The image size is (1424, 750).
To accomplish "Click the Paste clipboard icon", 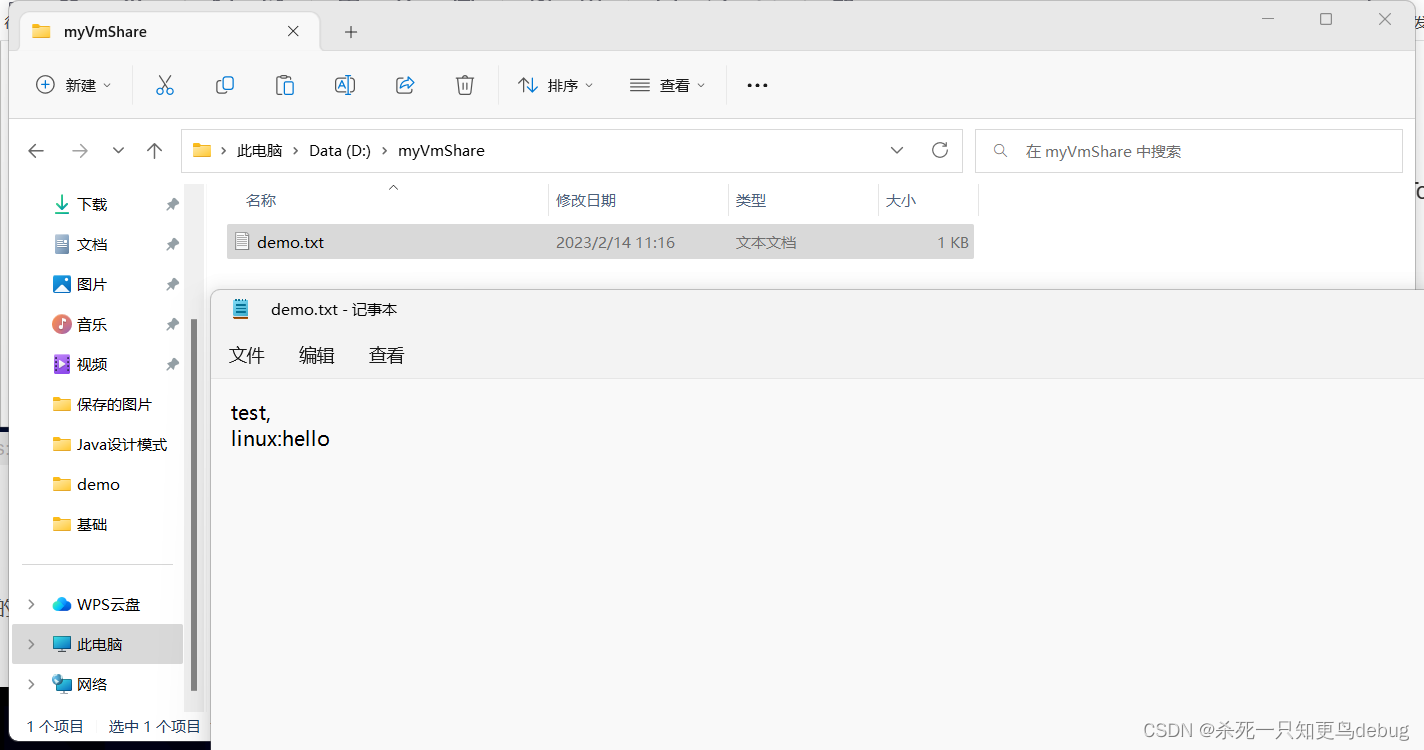I will point(284,85).
